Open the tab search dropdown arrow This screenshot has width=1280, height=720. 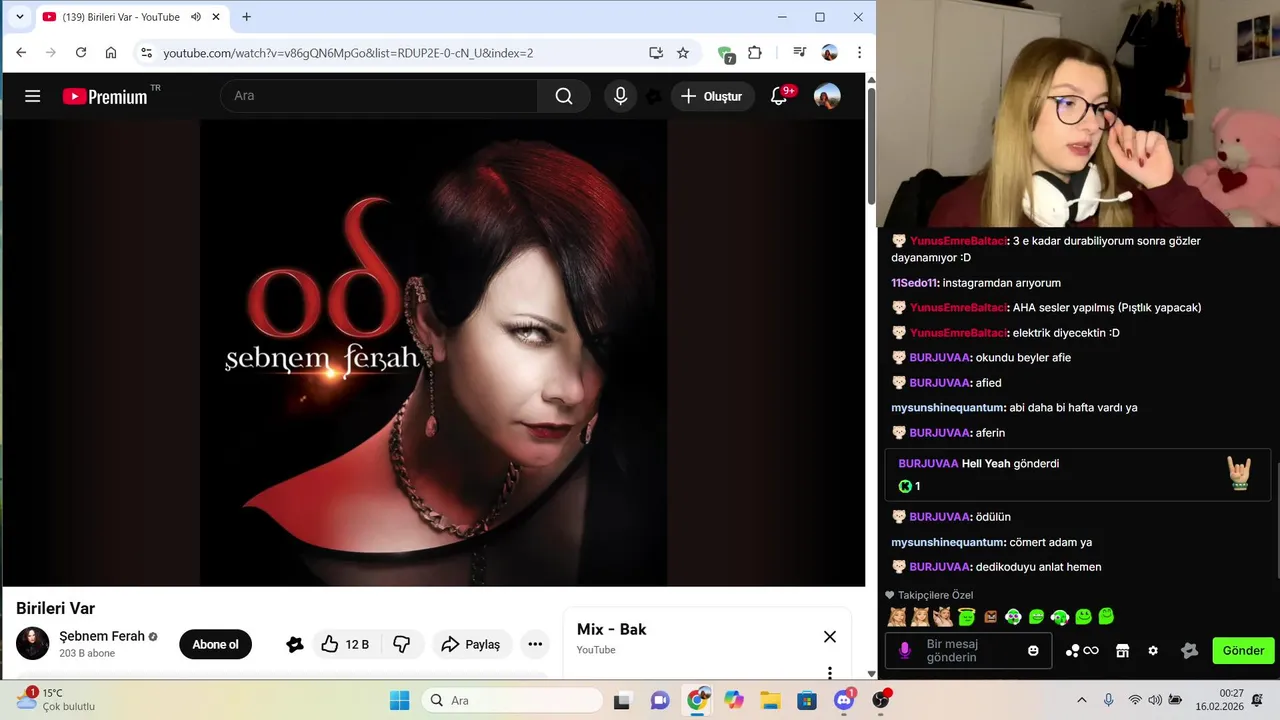pos(19,17)
